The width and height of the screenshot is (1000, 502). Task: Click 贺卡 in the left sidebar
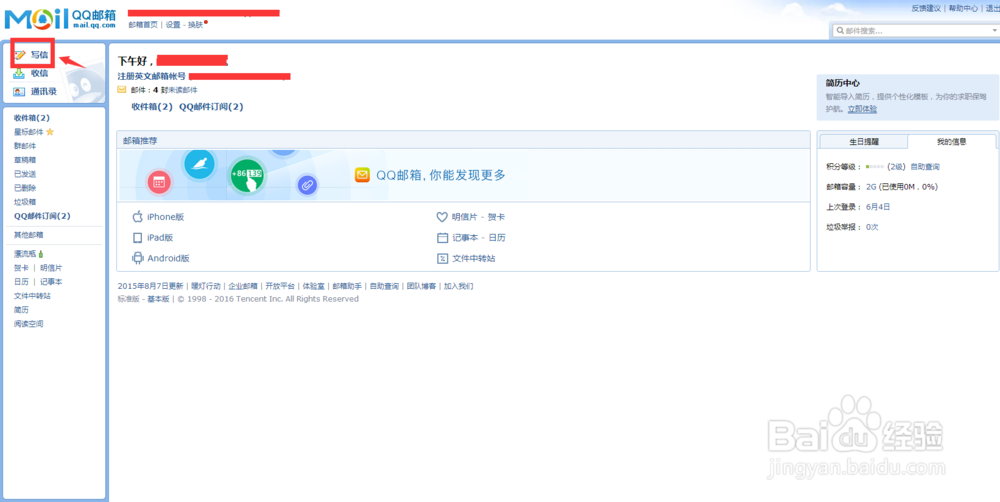[21, 268]
